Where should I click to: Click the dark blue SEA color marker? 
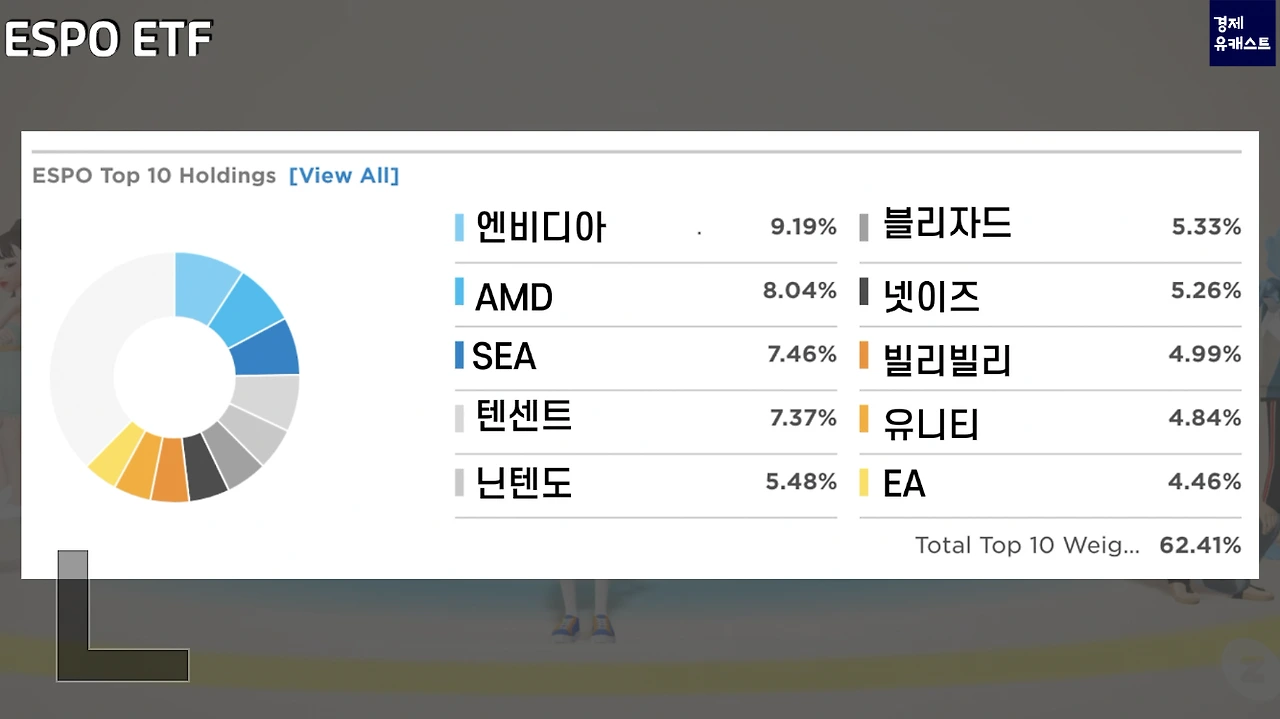click(459, 355)
